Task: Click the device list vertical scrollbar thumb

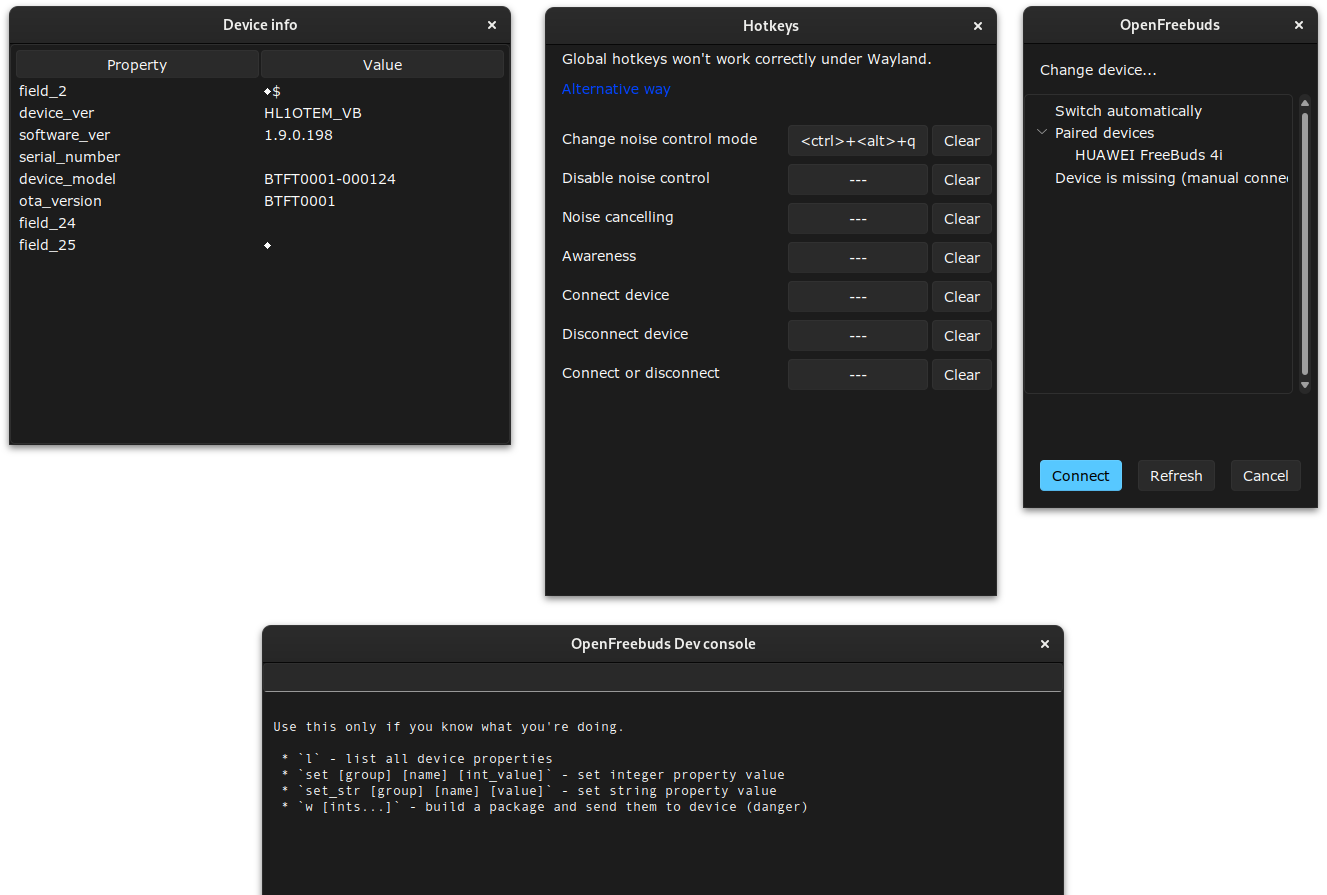Action: [1304, 243]
